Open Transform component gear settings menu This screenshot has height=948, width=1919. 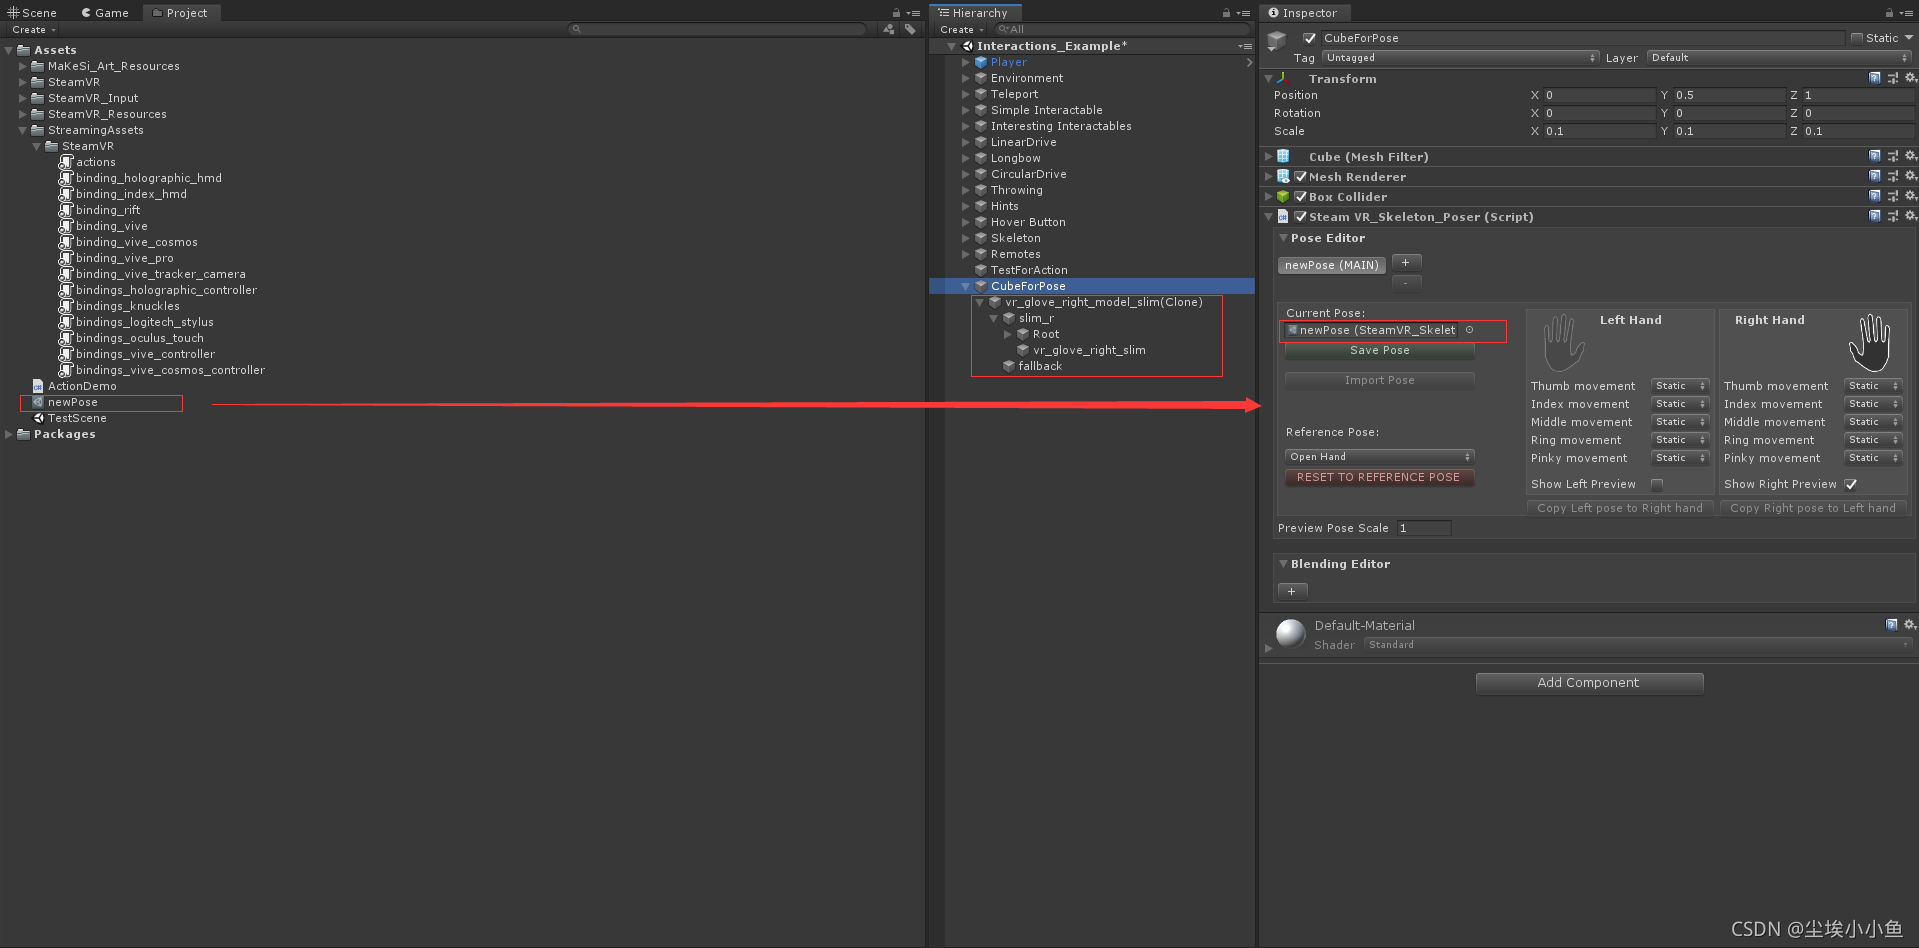[x=1910, y=78]
